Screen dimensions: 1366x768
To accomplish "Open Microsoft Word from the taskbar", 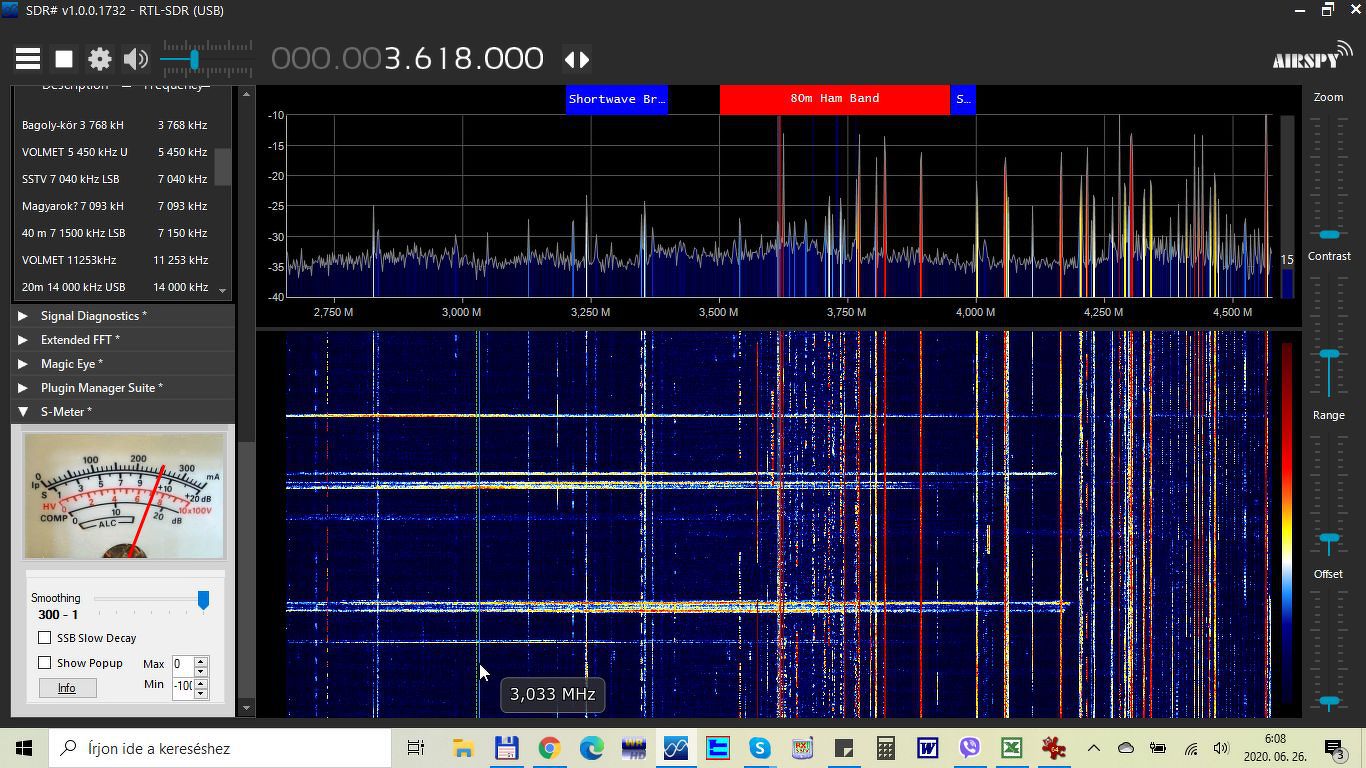I will point(927,748).
